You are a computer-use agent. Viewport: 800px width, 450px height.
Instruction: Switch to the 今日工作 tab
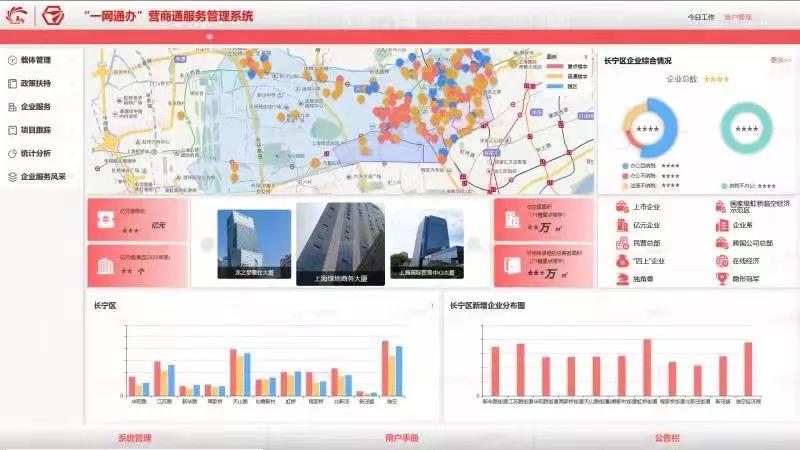[701, 17]
